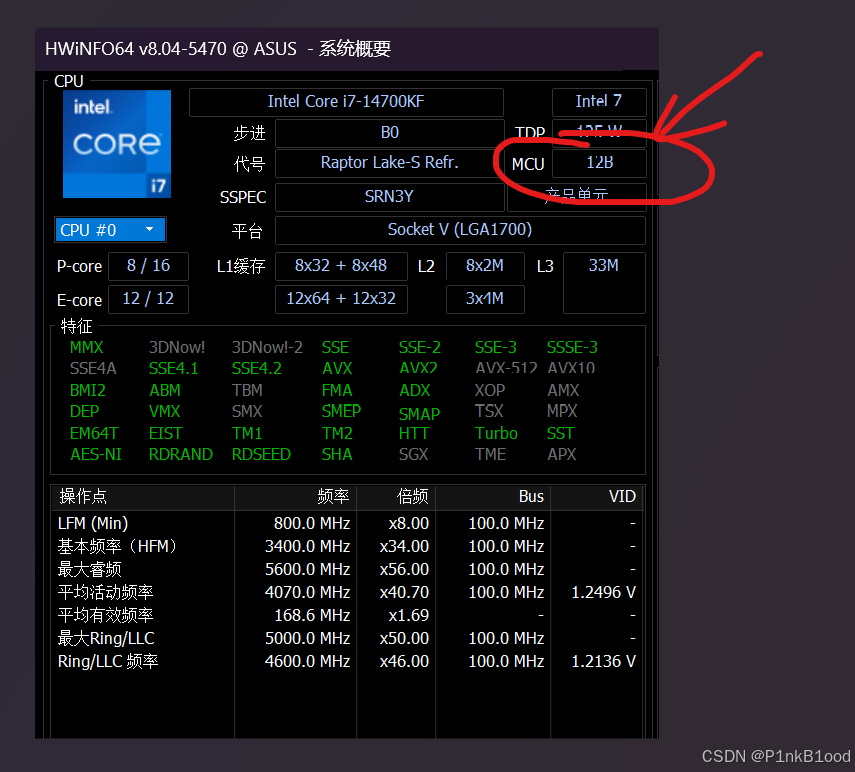Viewport: 855px width, 772px height.
Task: Click the 12B MCU value
Action: [x=599, y=163]
